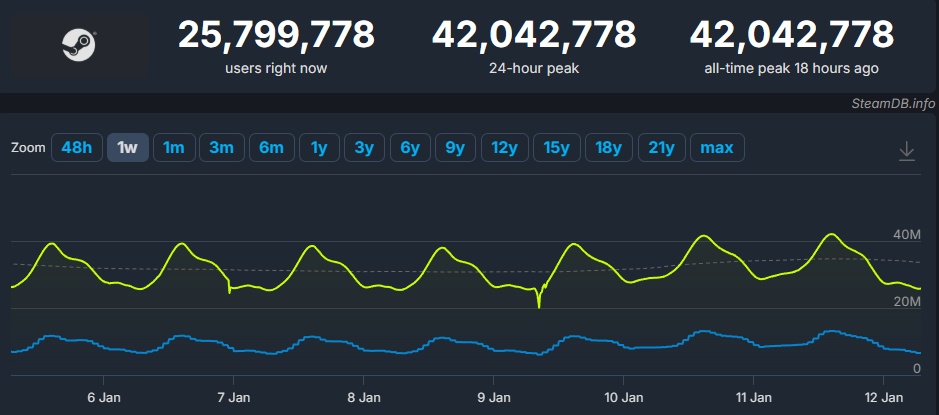The width and height of the screenshot is (939, 415).
Task: Zoom chart to 12y
Action: click(x=504, y=148)
